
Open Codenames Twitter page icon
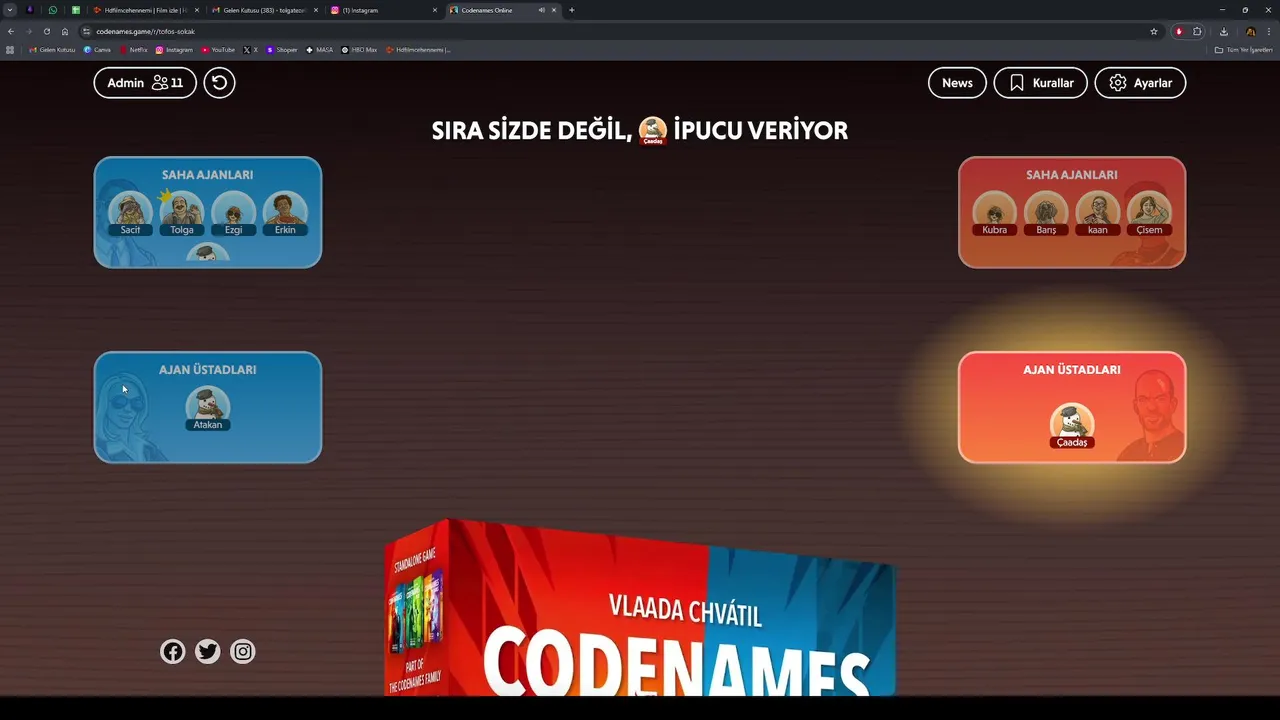pos(208,652)
